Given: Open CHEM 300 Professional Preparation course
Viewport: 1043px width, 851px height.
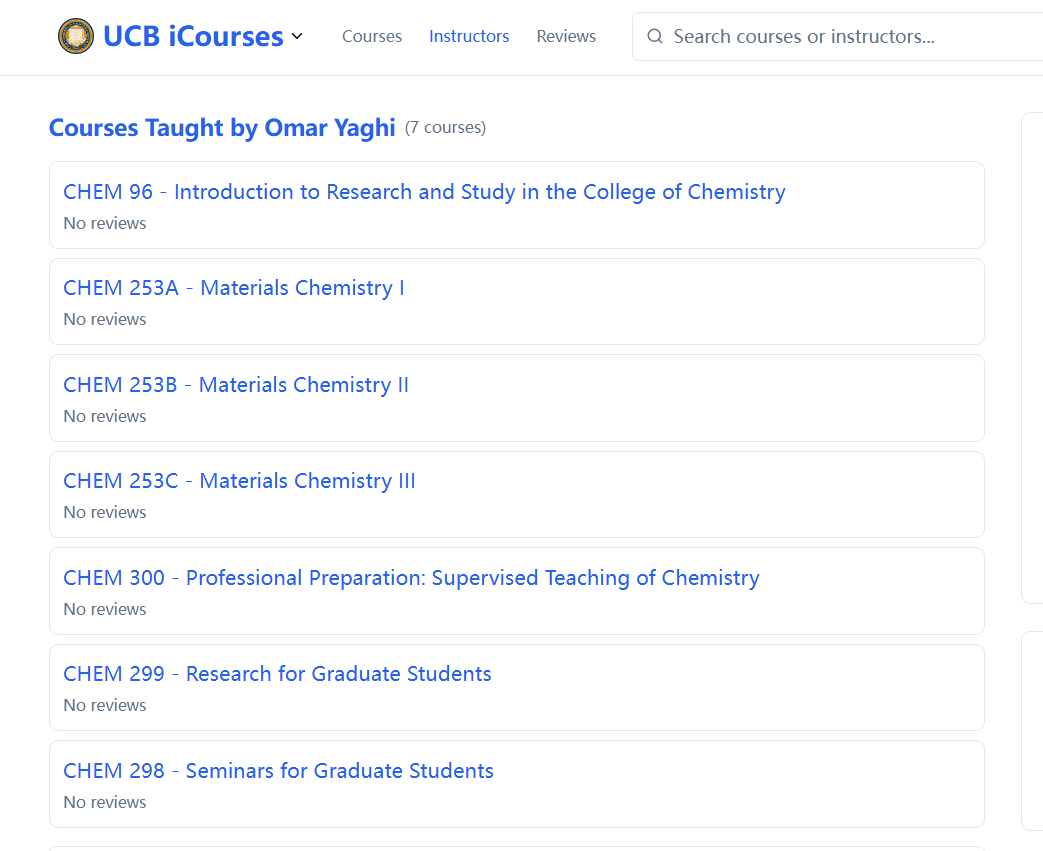Looking at the screenshot, I should (411, 578).
